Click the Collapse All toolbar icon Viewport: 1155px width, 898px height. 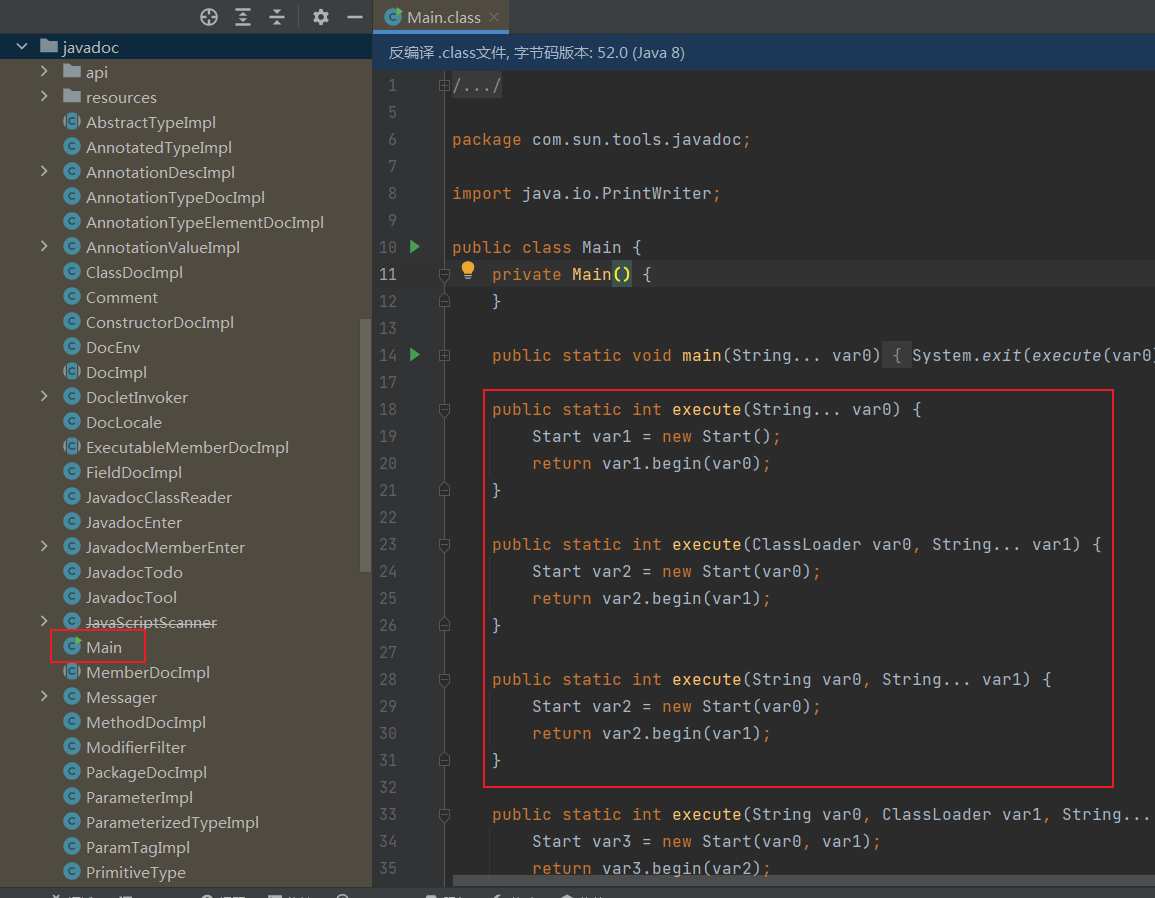click(277, 17)
